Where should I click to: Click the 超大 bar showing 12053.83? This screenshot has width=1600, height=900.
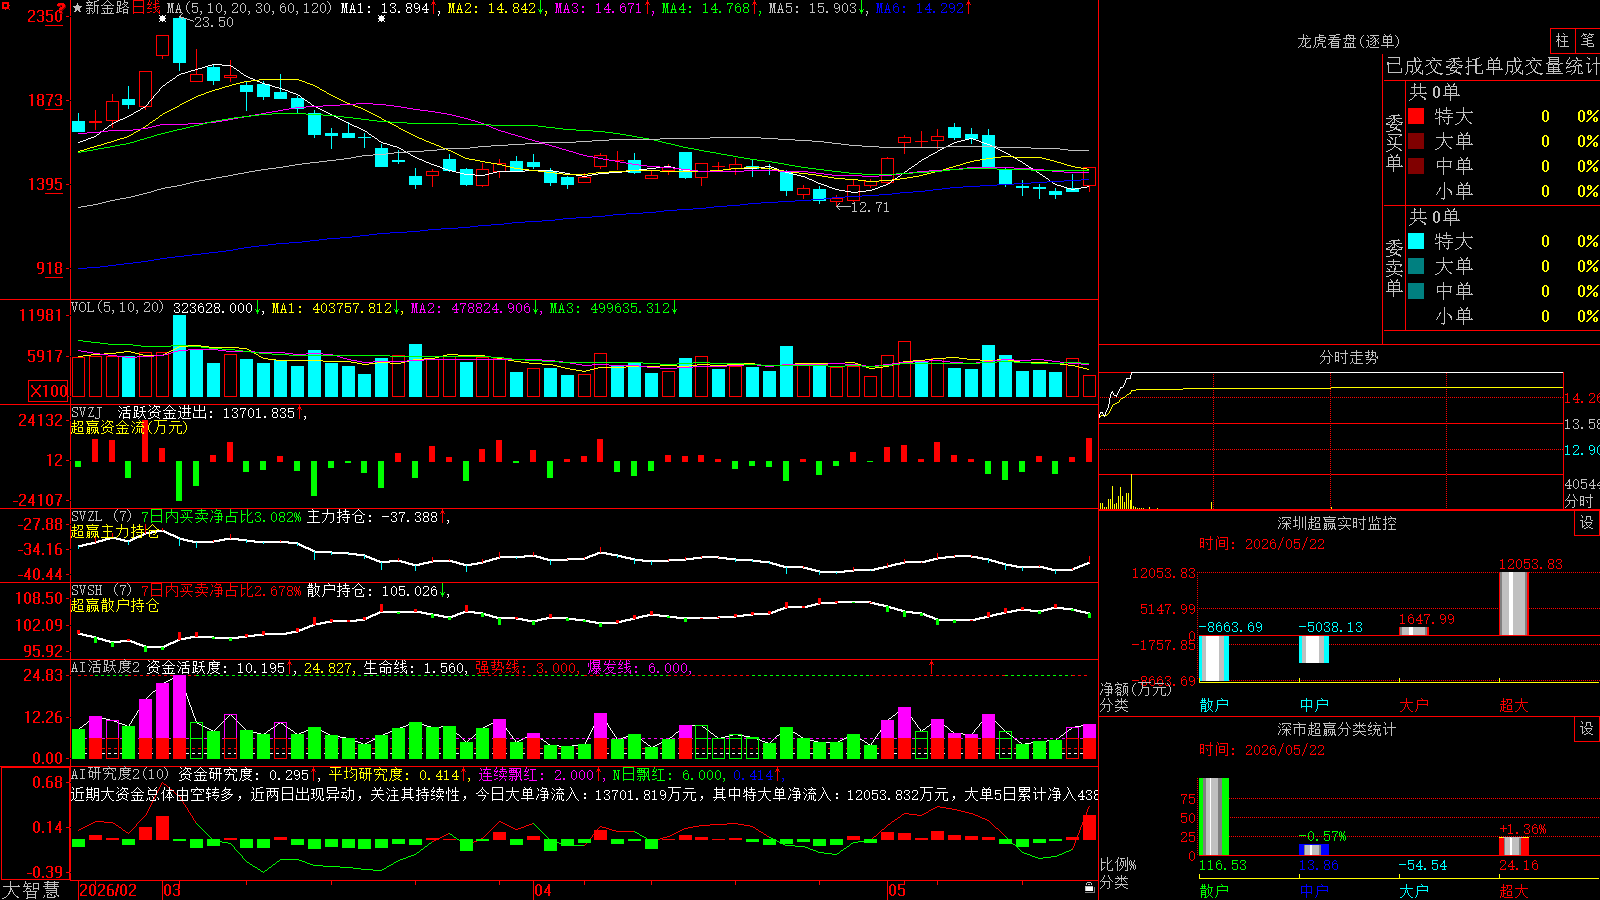(1514, 603)
